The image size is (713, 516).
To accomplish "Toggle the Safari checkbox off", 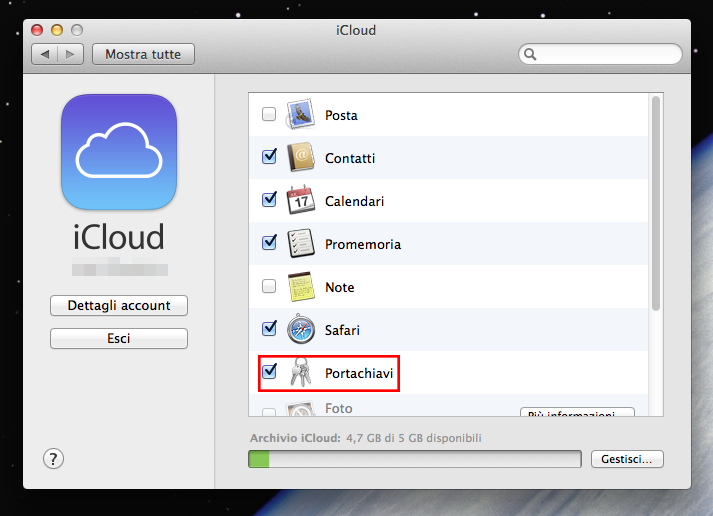I will click(269, 328).
